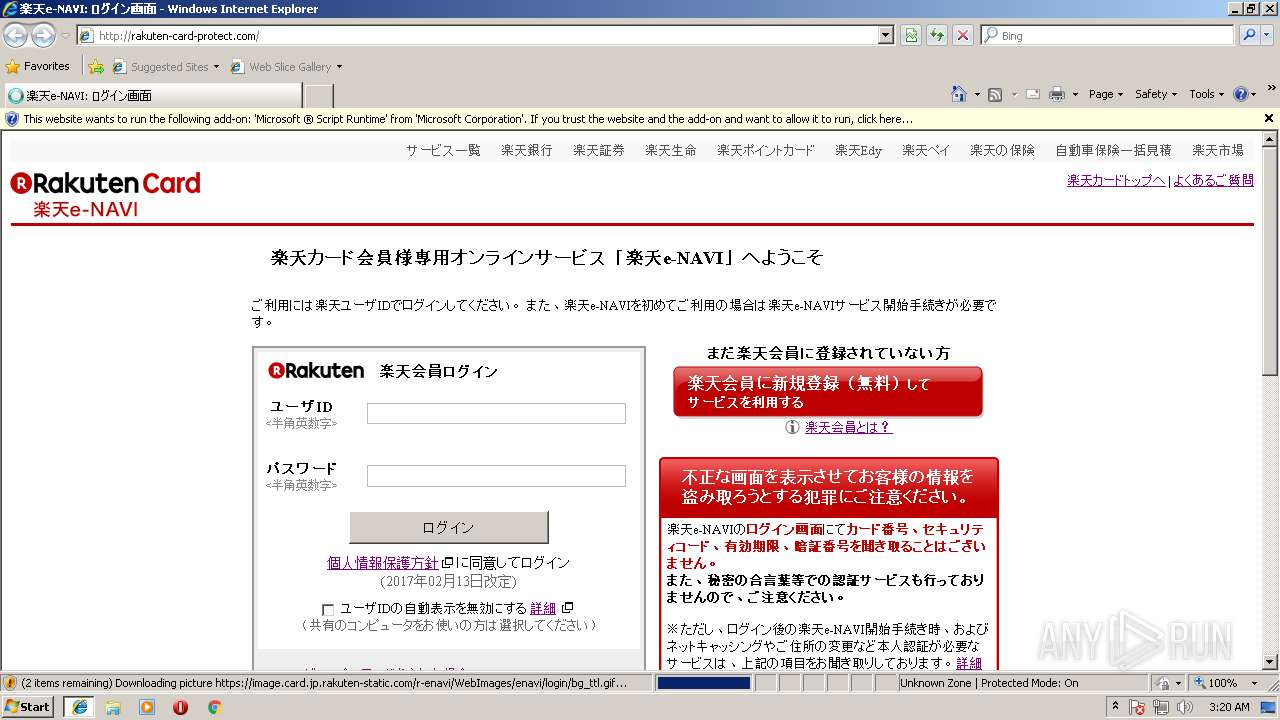Image resolution: width=1280 pixels, height=720 pixels.
Task: Open the address bar dropdown arrow
Action: click(886, 35)
